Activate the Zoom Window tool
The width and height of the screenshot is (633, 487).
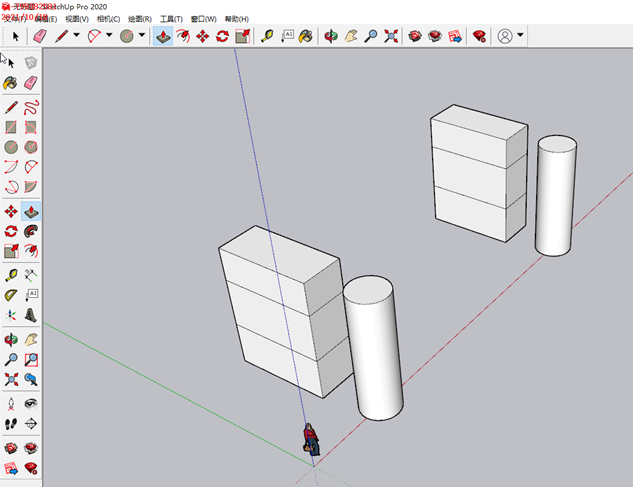click(31, 358)
